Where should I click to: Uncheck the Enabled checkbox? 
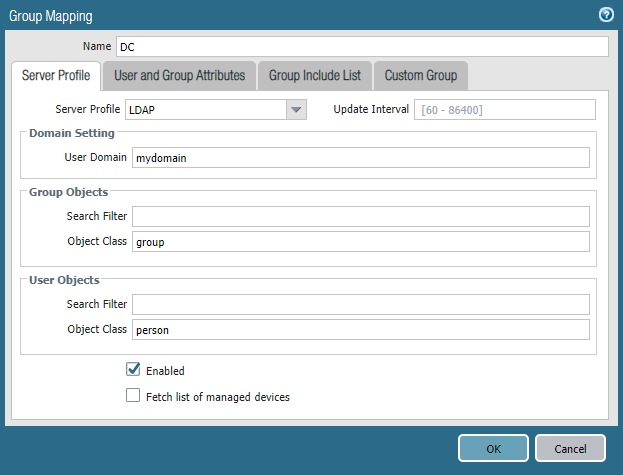(133, 370)
